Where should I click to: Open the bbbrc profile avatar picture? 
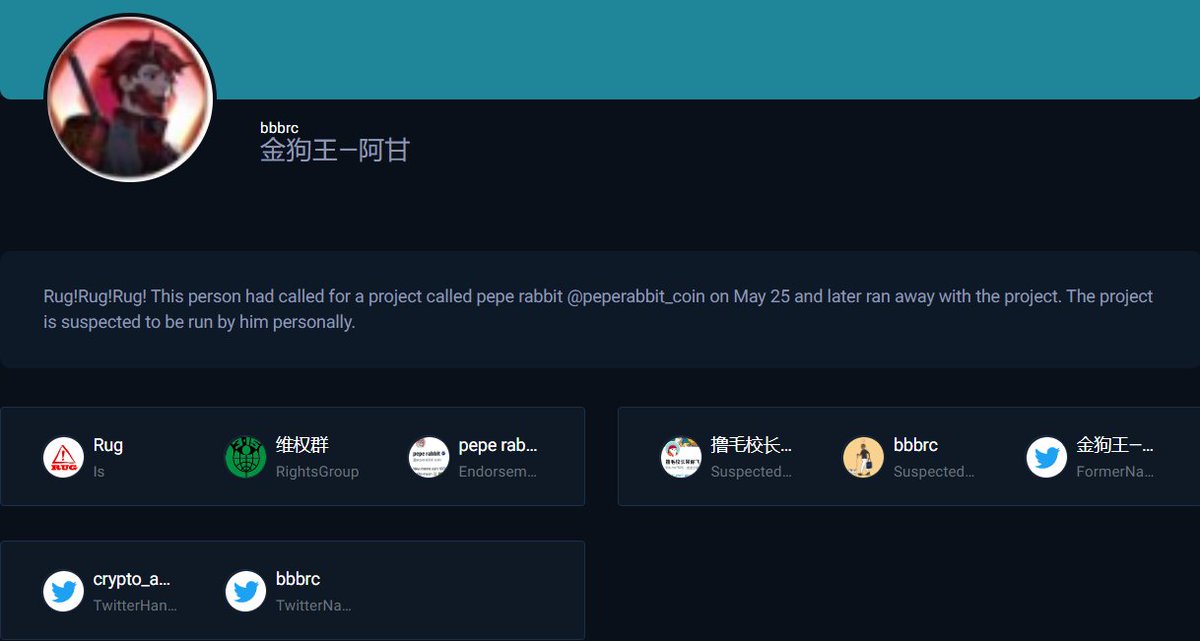[x=129, y=97]
